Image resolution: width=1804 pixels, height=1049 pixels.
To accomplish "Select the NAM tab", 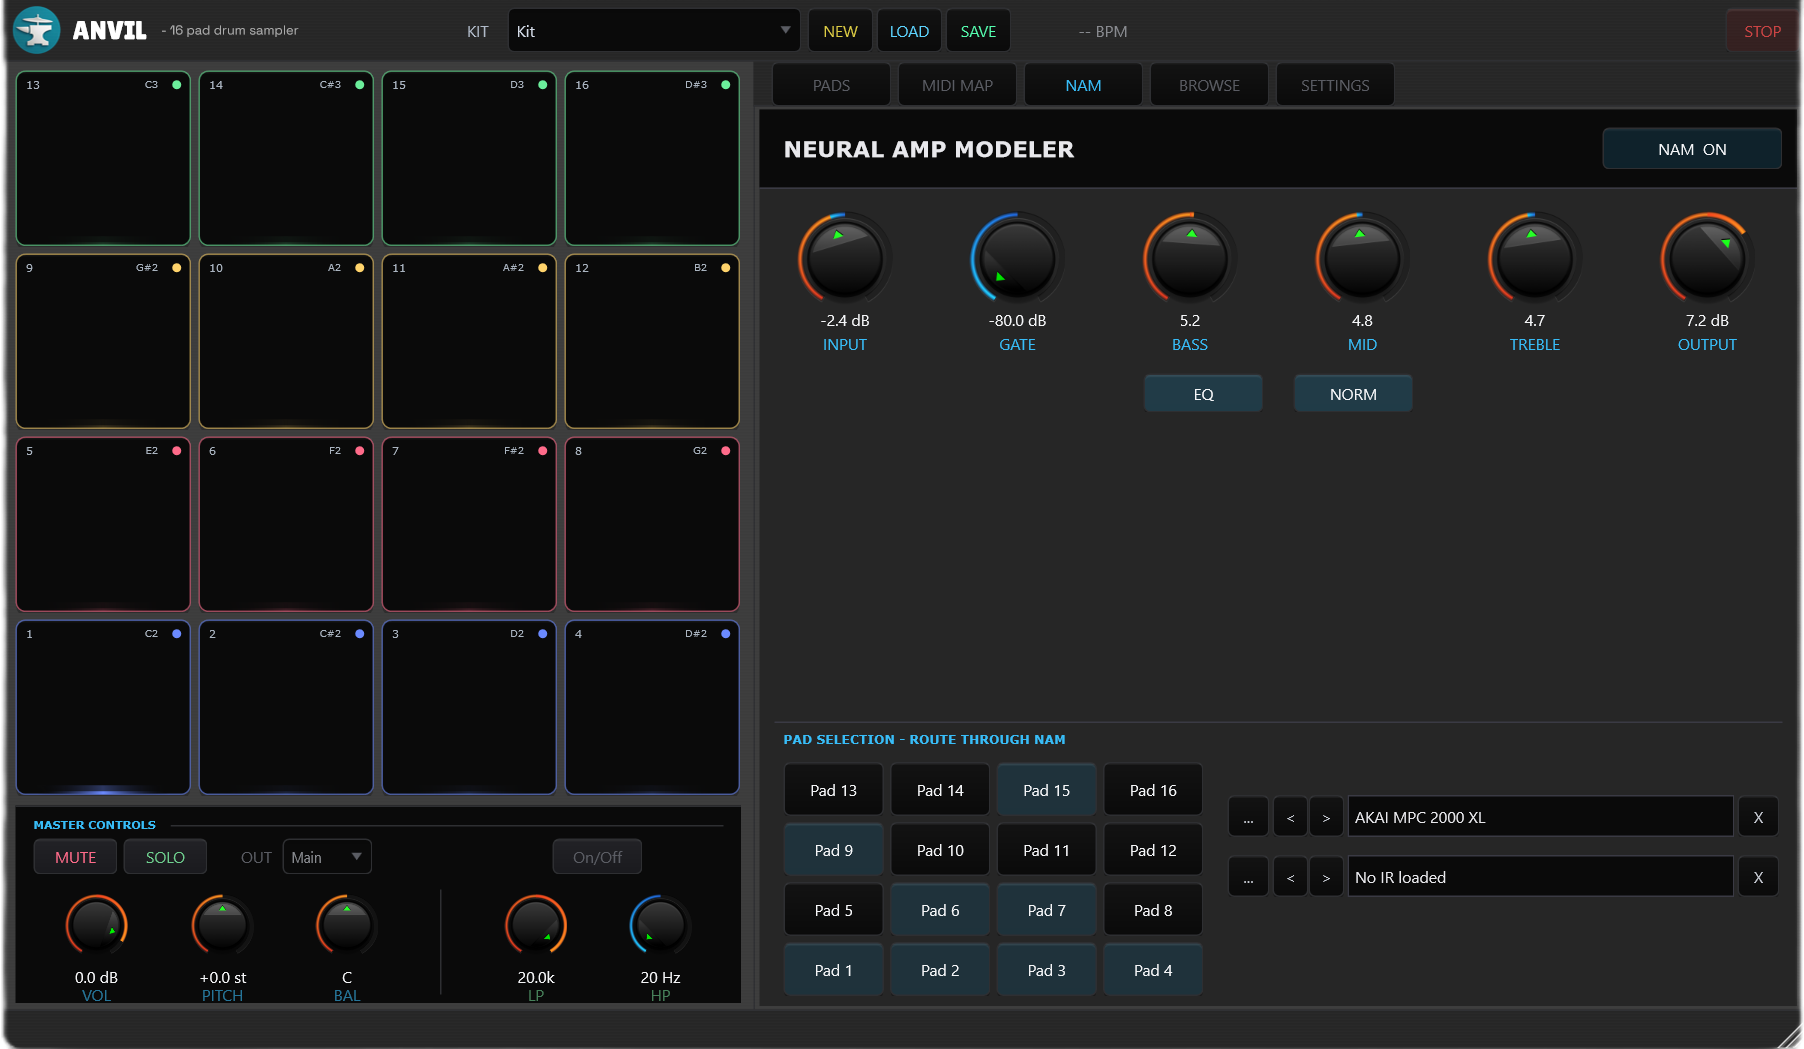I will 1083,85.
